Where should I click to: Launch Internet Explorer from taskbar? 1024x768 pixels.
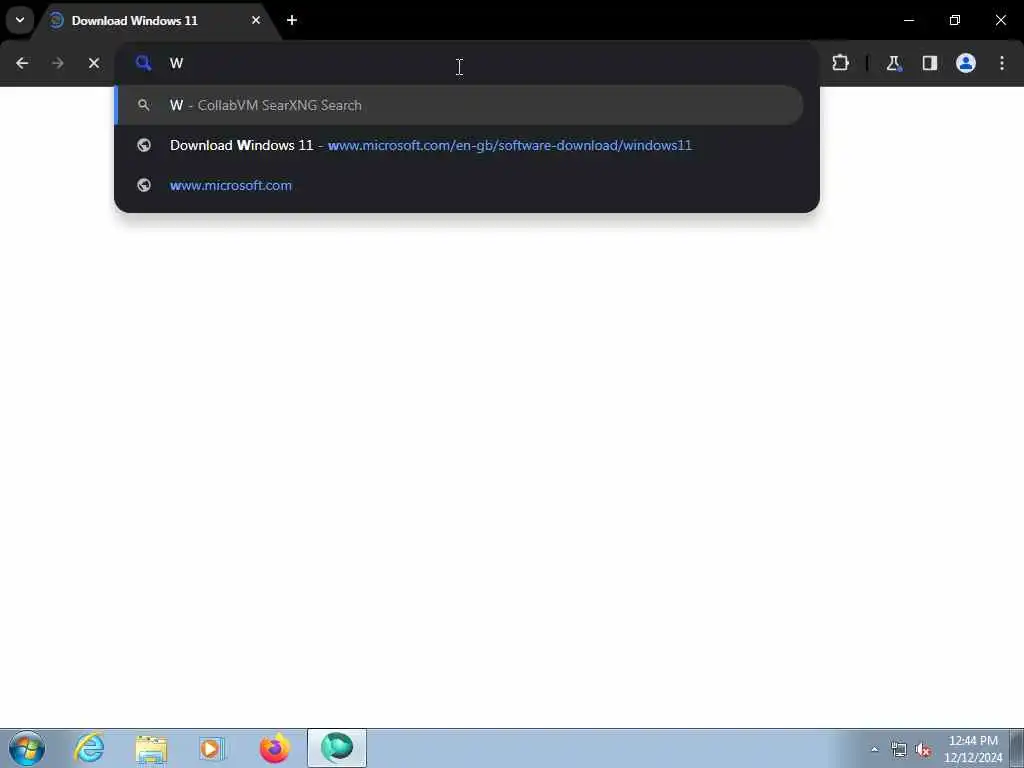(x=89, y=748)
